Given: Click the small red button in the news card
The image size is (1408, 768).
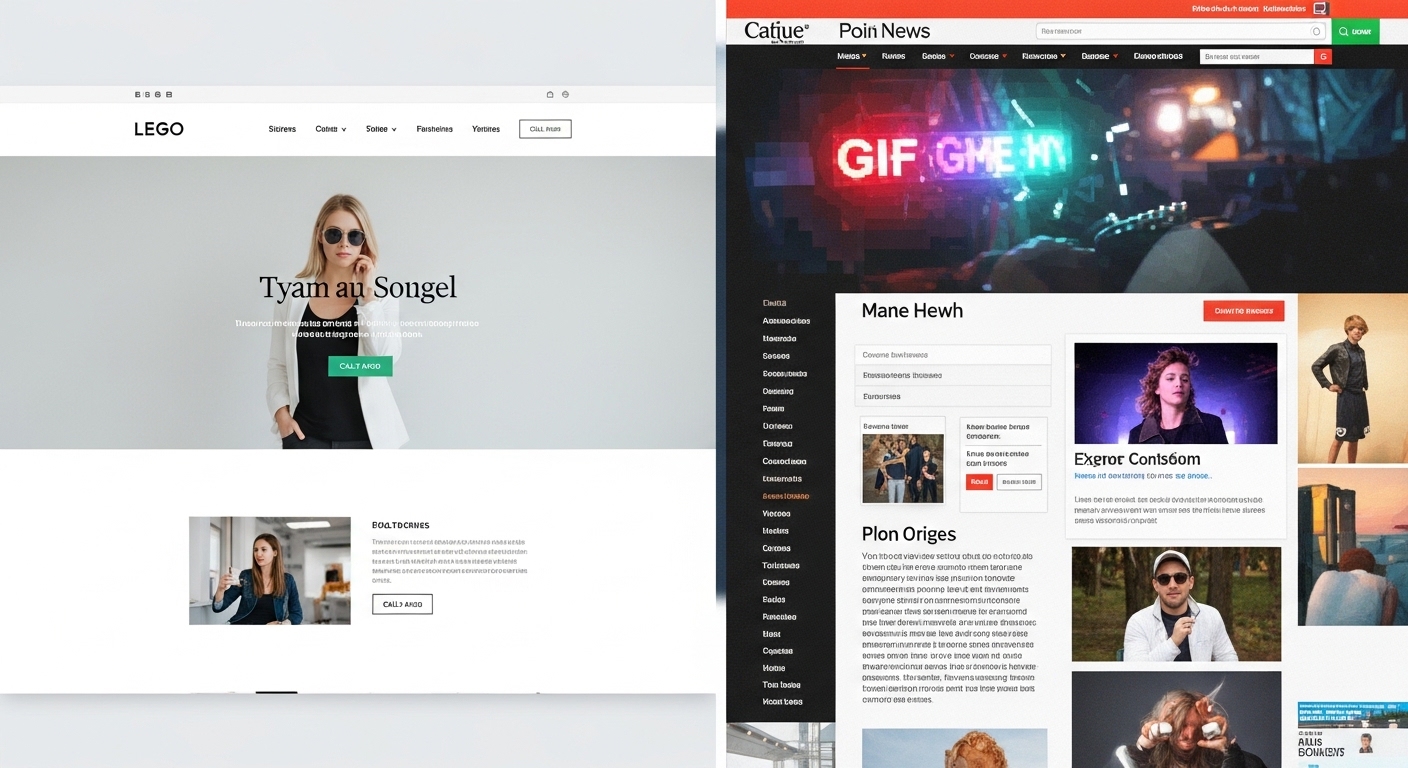Looking at the screenshot, I should 979,482.
